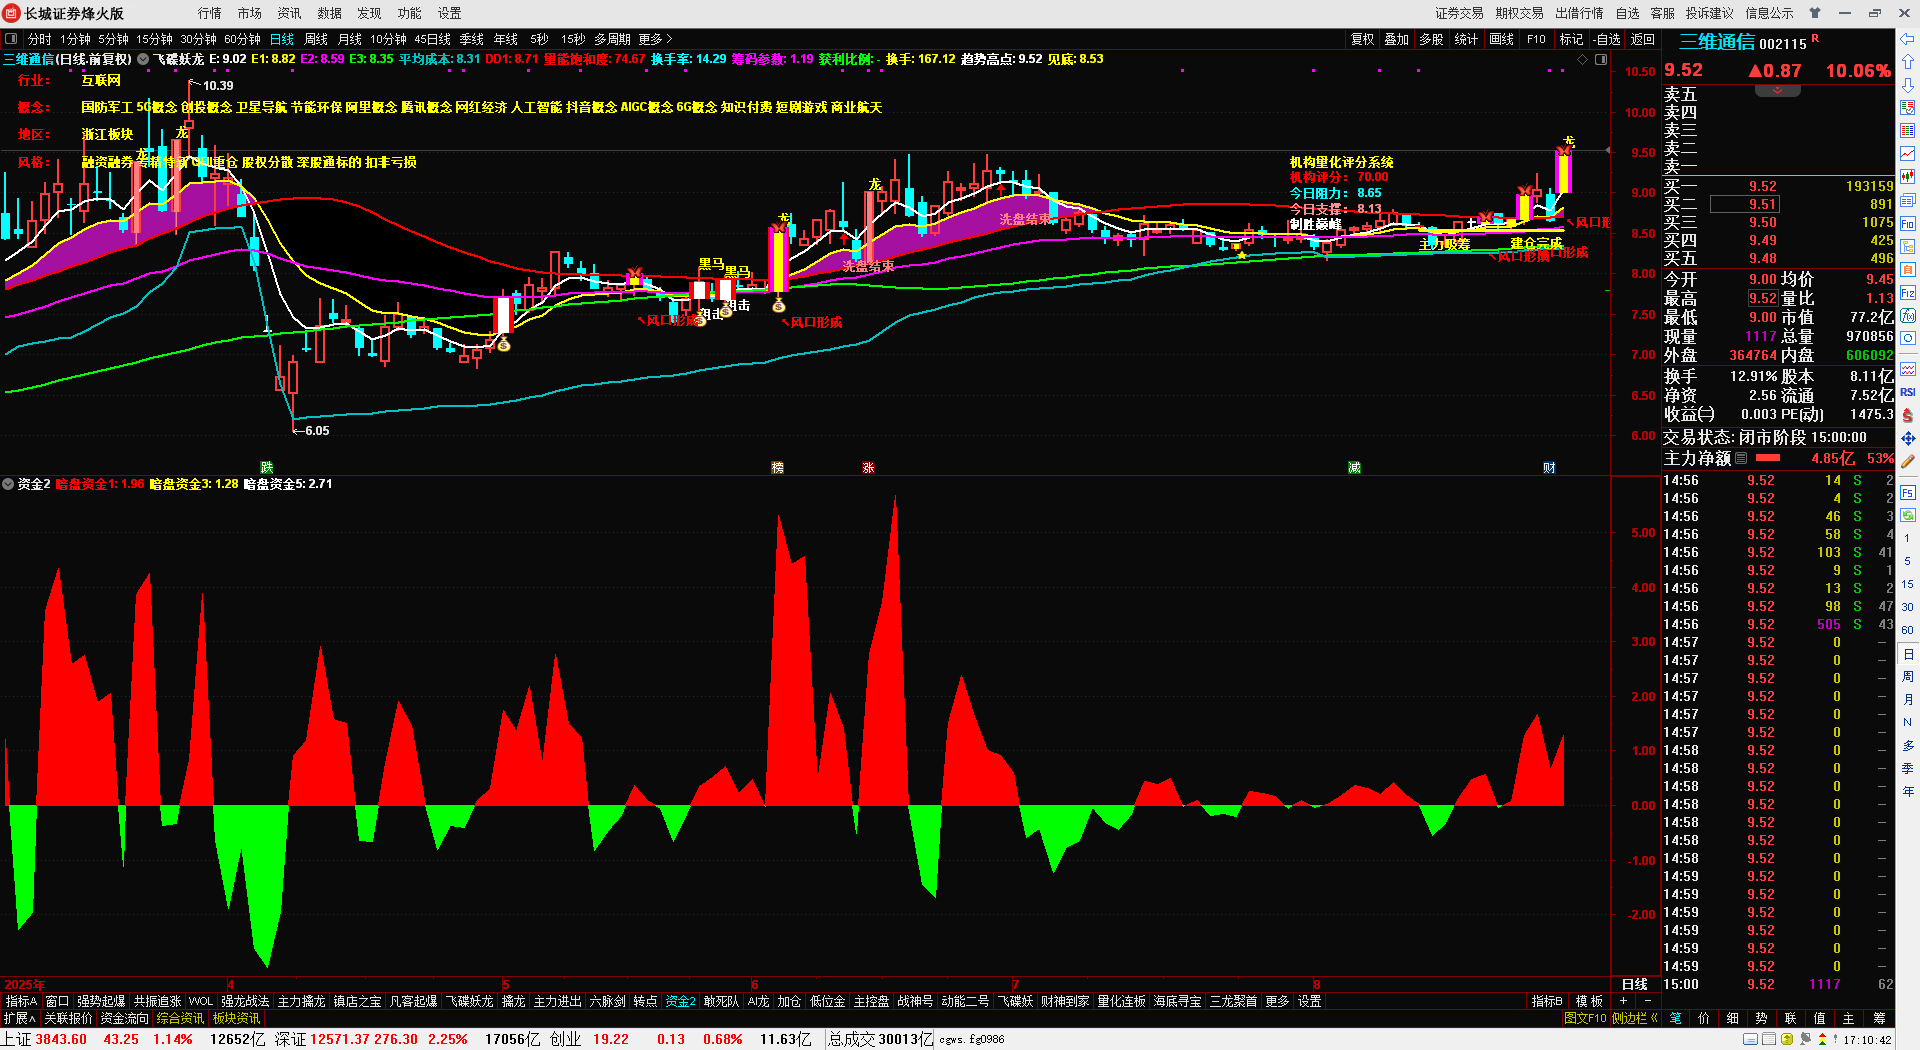Screen dimensions: 1920x1050
Task: Click the diamond icon at chart top right
Action: pos(1582,60)
